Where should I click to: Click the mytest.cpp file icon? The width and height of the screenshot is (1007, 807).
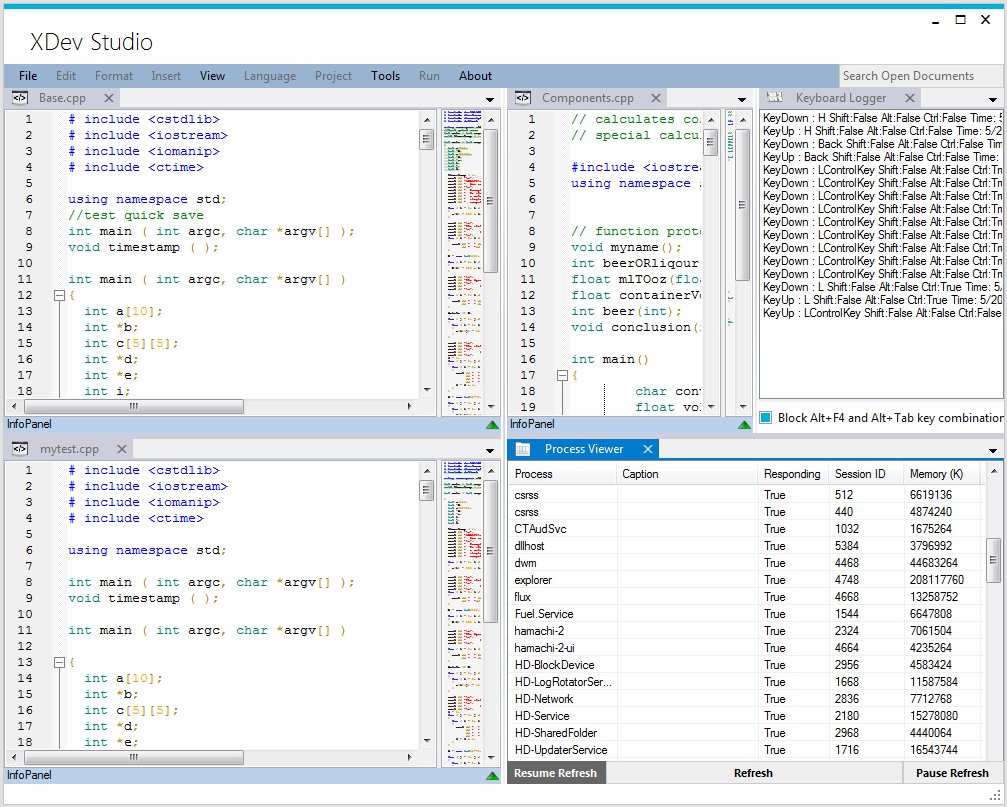tap(20, 449)
